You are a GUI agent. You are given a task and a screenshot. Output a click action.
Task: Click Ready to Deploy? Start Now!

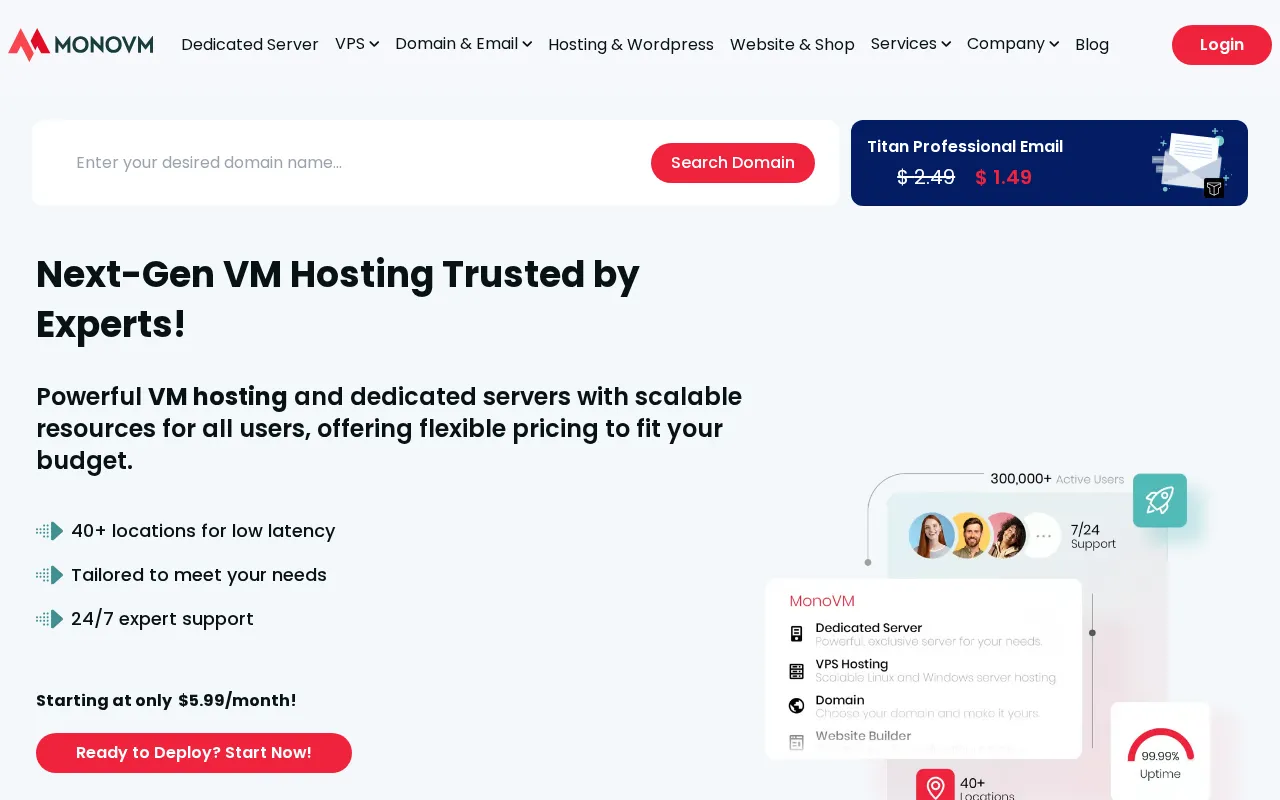click(x=194, y=753)
